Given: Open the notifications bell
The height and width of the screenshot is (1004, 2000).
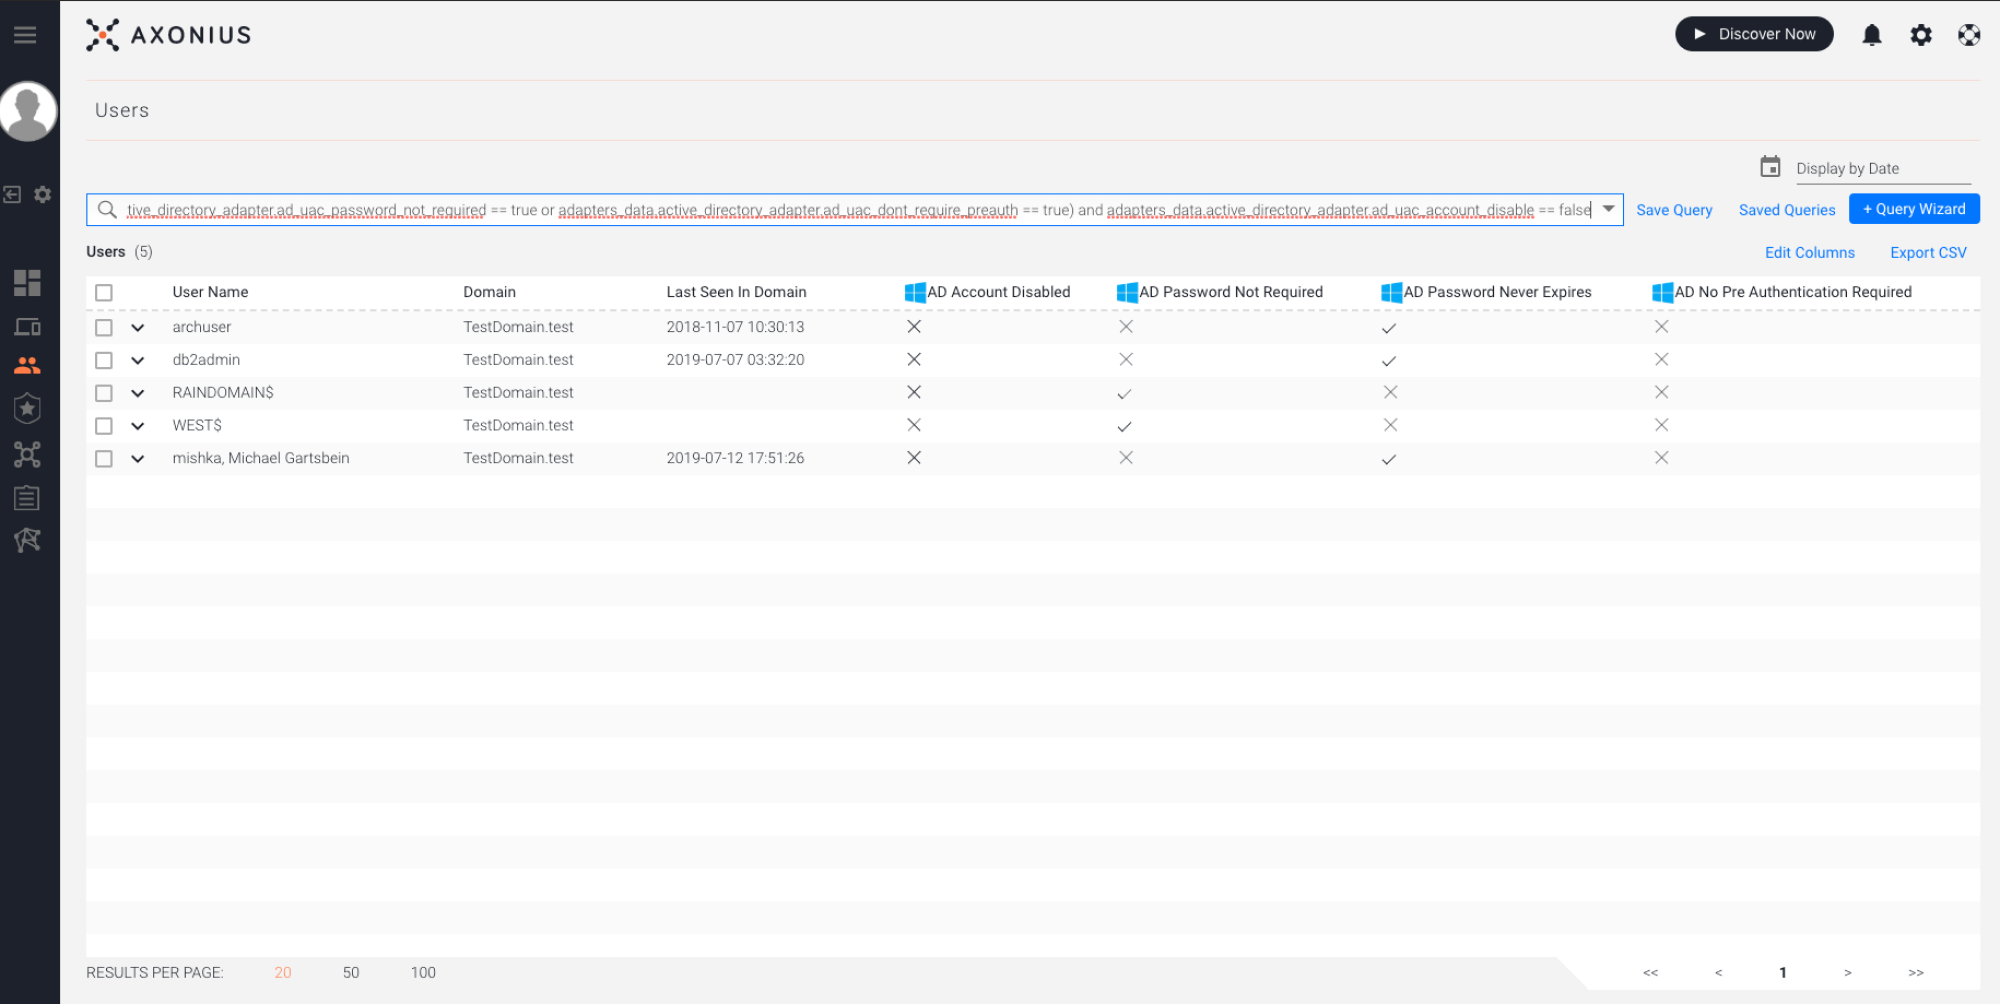Looking at the screenshot, I should click(1871, 35).
